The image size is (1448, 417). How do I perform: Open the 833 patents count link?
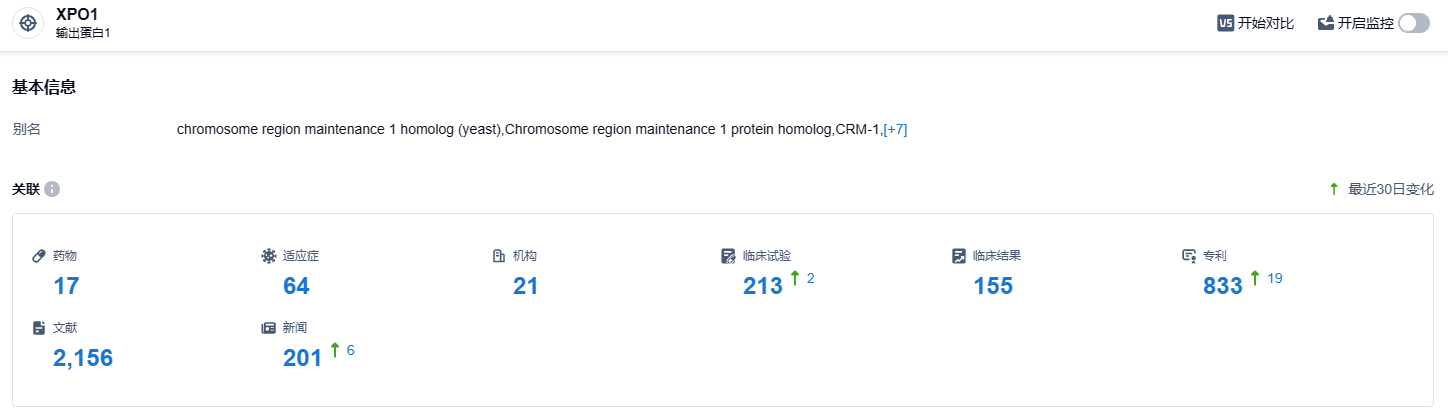click(x=1222, y=287)
